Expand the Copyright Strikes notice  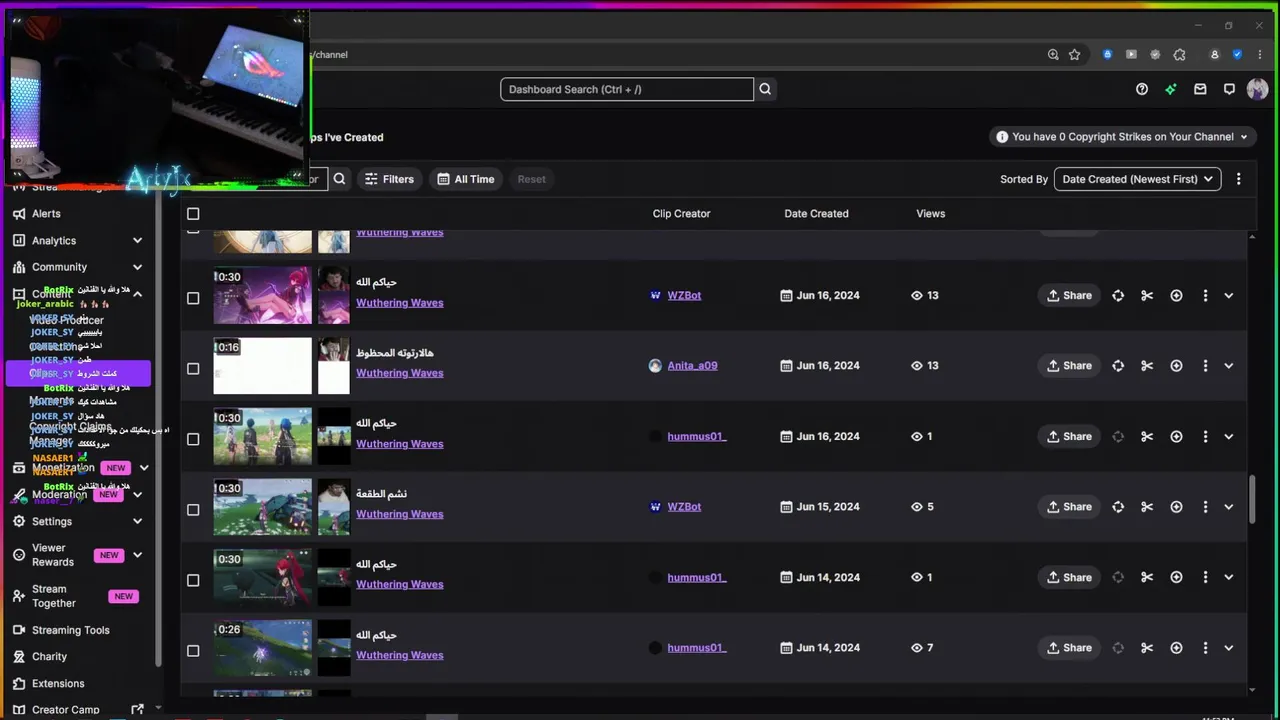click(x=1244, y=137)
